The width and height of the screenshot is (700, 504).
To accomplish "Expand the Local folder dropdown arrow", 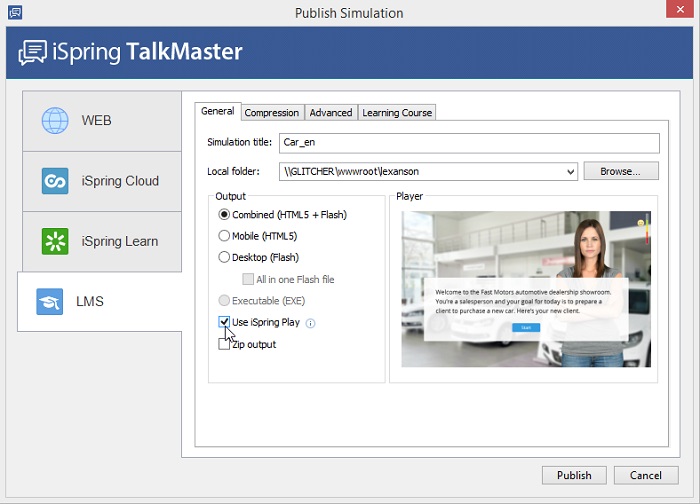I will 570,171.
